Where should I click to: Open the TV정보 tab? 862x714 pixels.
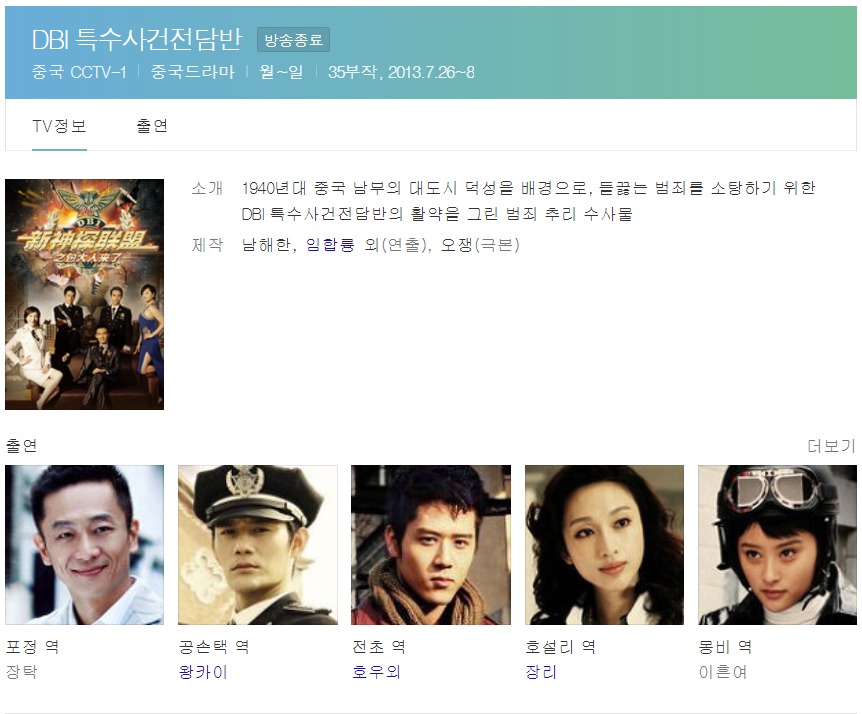point(59,126)
